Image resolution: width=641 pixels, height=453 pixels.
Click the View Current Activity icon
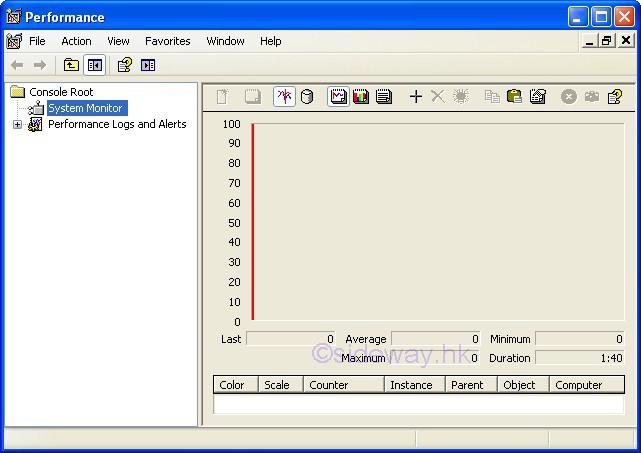284,97
